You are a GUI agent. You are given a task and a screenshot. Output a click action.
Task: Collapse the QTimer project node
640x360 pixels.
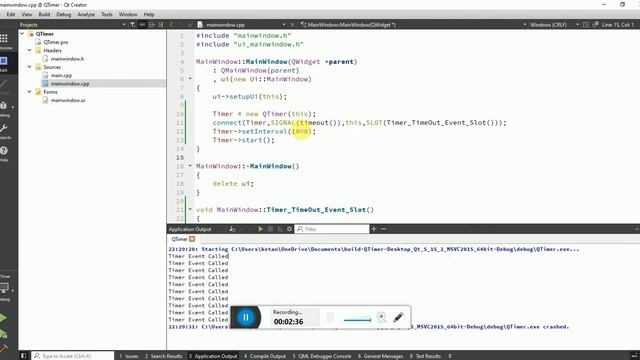coord(22,34)
